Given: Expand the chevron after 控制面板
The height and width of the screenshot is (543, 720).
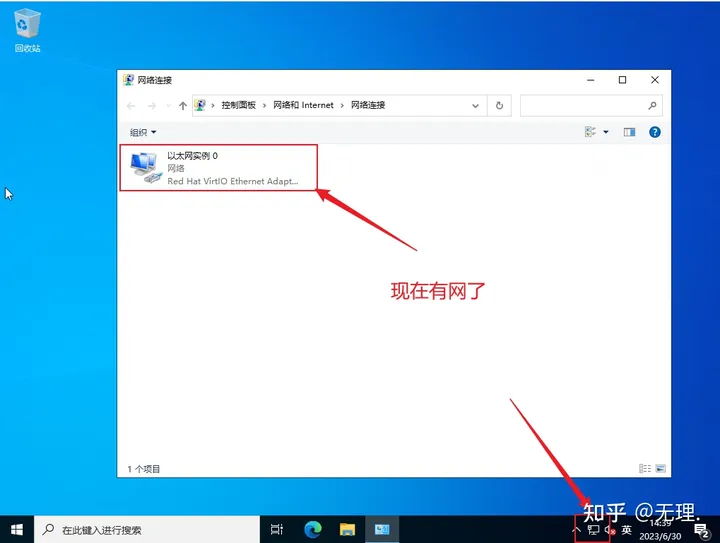Looking at the screenshot, I should [264, 106].
